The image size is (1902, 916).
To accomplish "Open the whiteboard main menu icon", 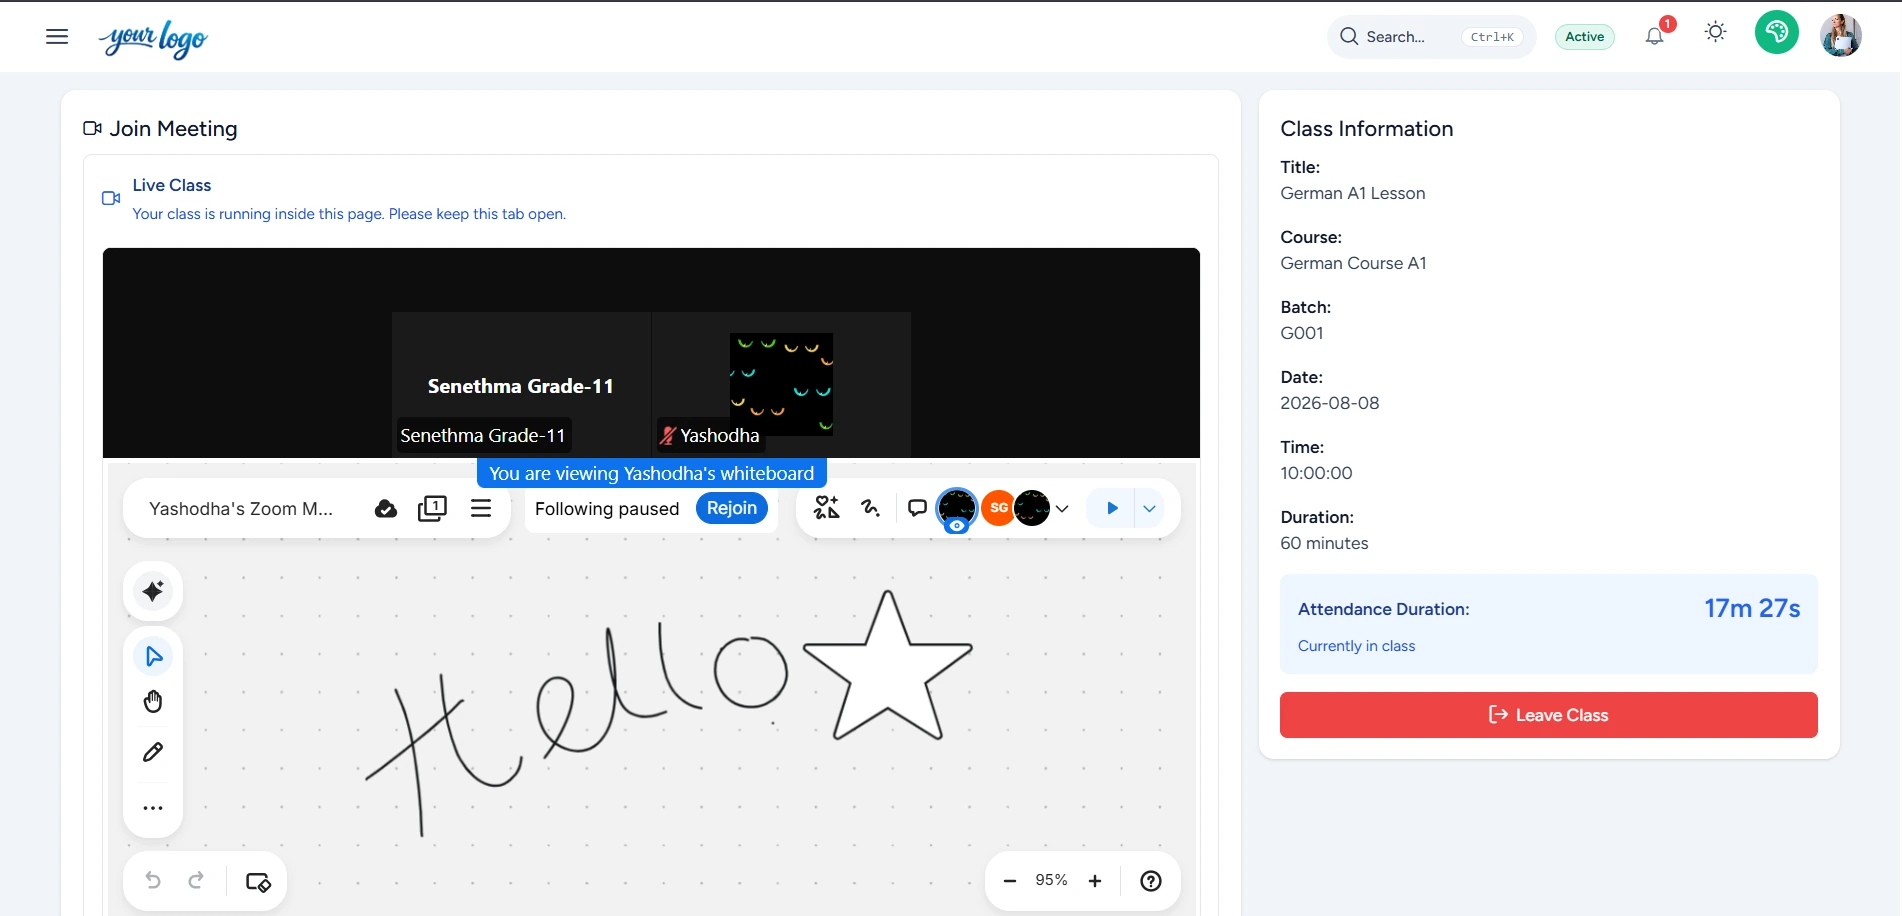I will (x=481, y=508).
